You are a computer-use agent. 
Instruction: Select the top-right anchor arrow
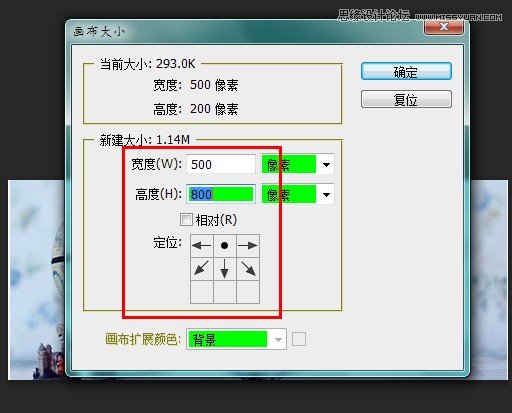[248, 246]
